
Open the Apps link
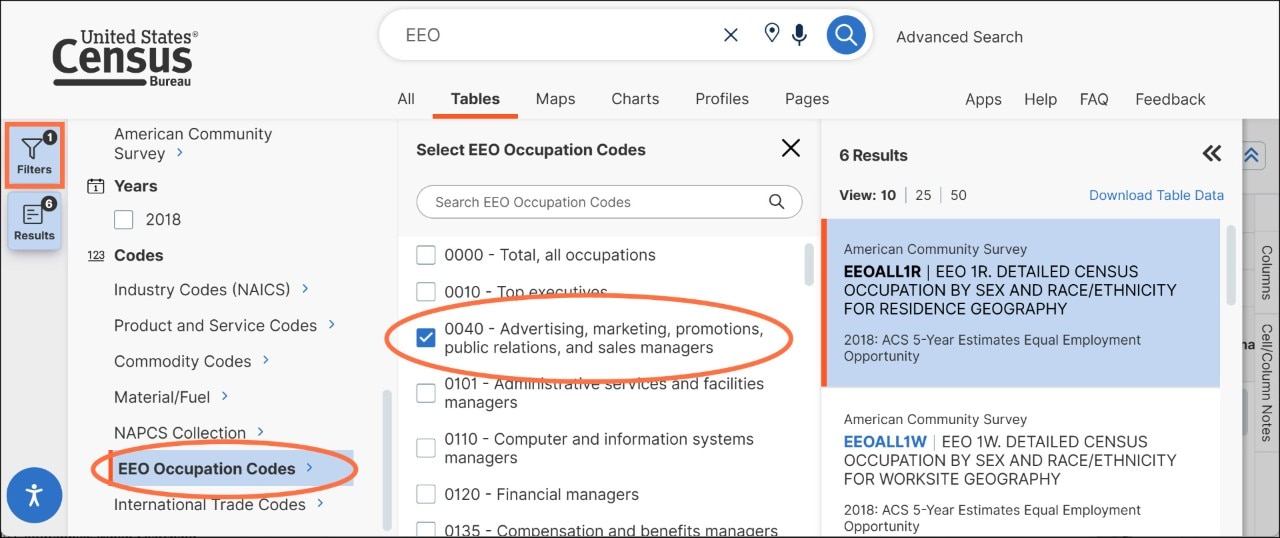pyautogui.click(x=983, y=99)
